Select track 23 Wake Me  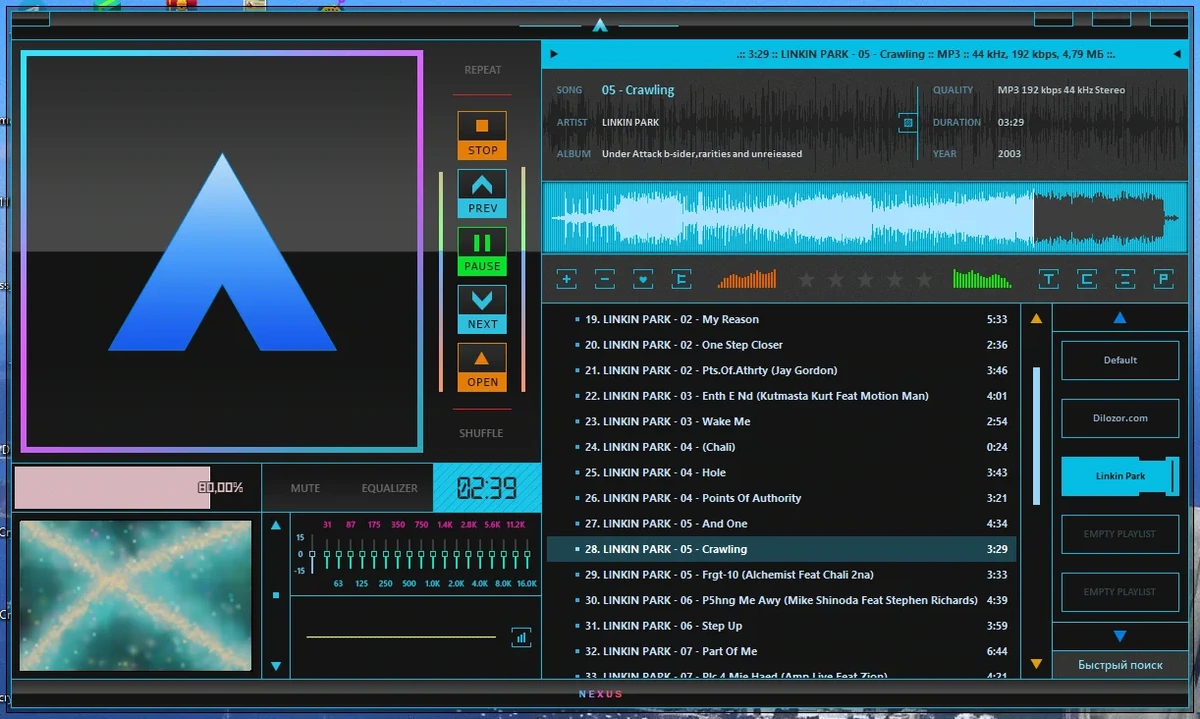click(782, 421)
